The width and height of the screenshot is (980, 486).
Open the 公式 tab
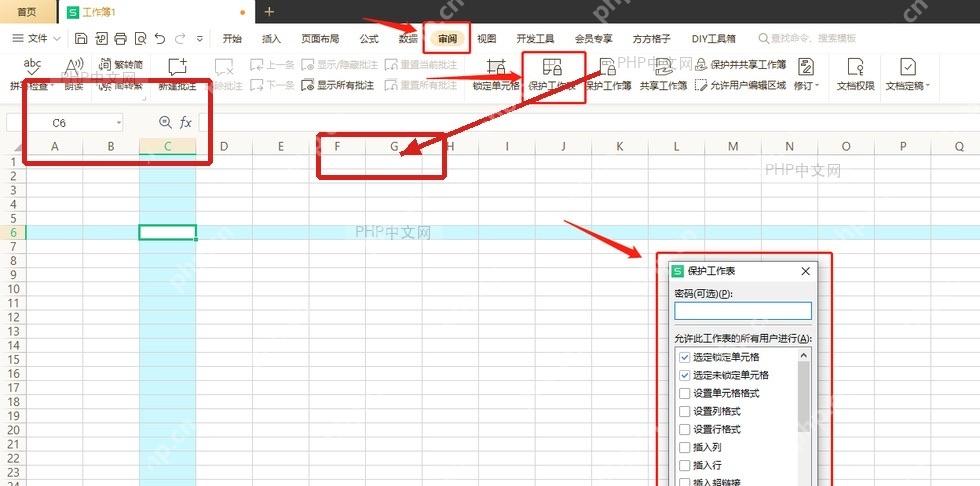(369, 39)
